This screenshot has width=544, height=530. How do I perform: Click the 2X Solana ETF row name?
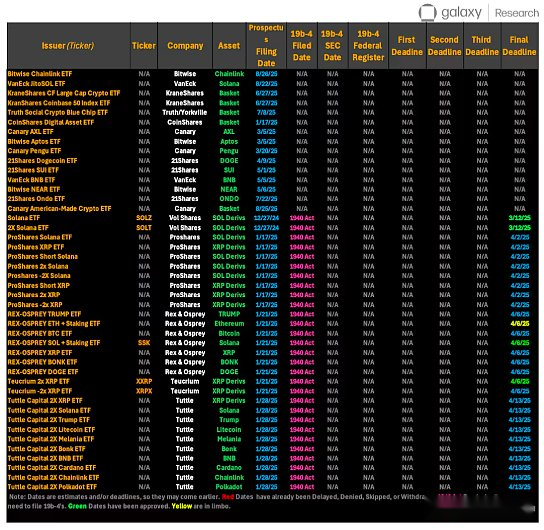click(28, 228)
